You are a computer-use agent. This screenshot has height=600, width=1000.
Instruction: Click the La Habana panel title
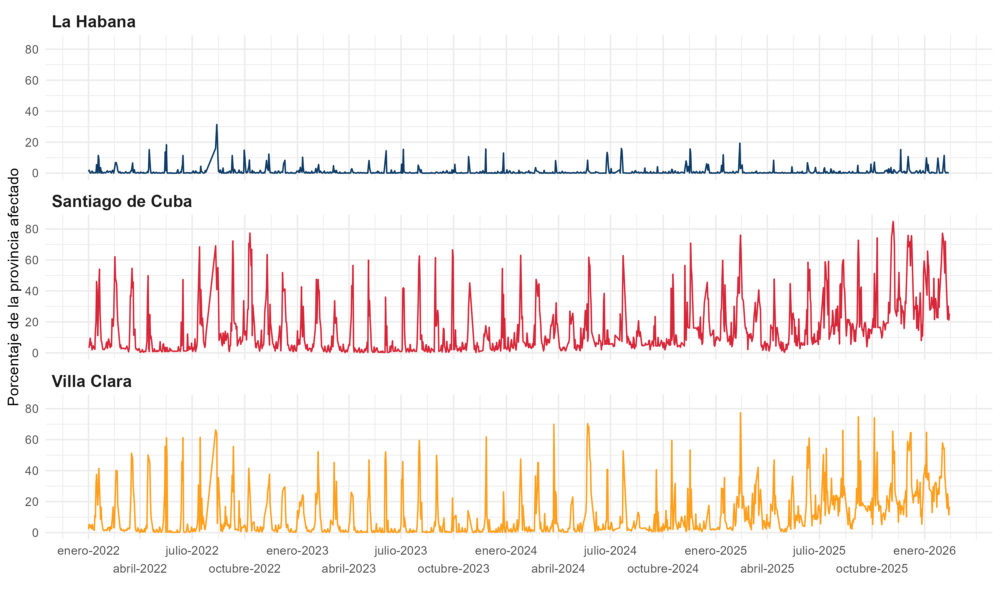(94, 21)
